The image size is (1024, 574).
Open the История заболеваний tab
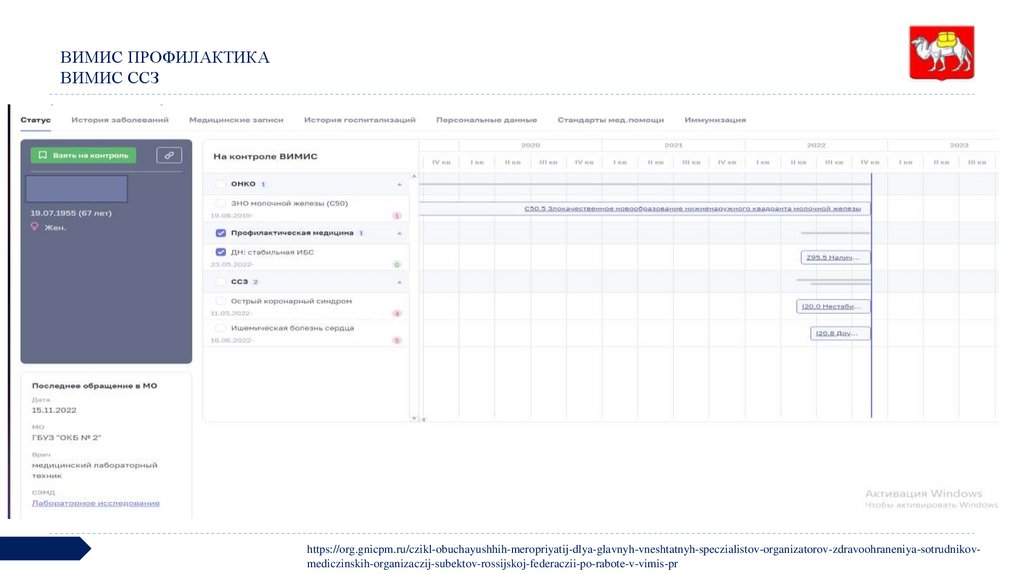[120, 120]
